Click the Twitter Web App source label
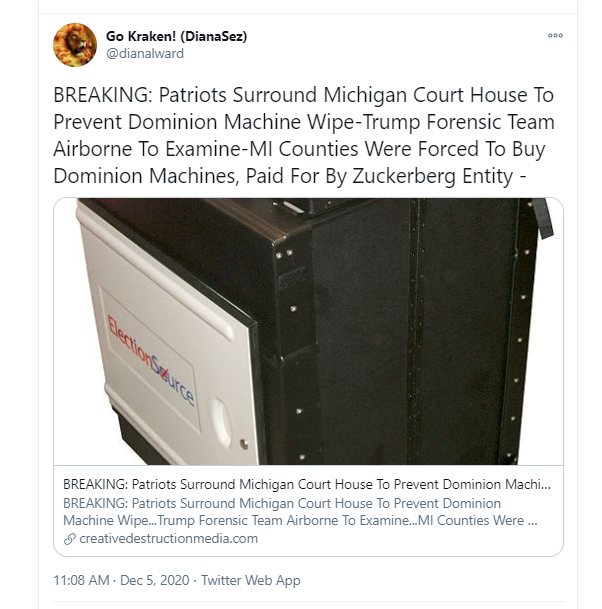602x609 pixels. point(251,580)
